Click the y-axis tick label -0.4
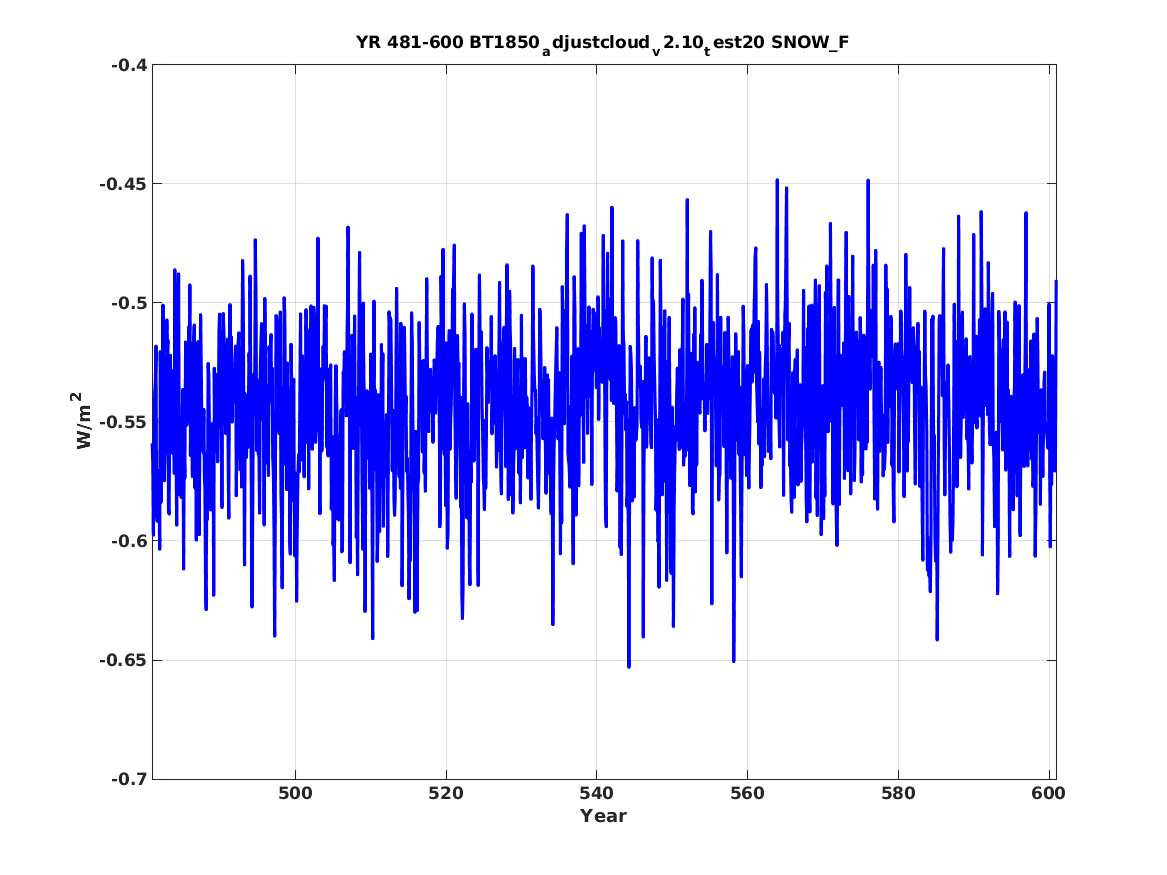 [129, 65]
